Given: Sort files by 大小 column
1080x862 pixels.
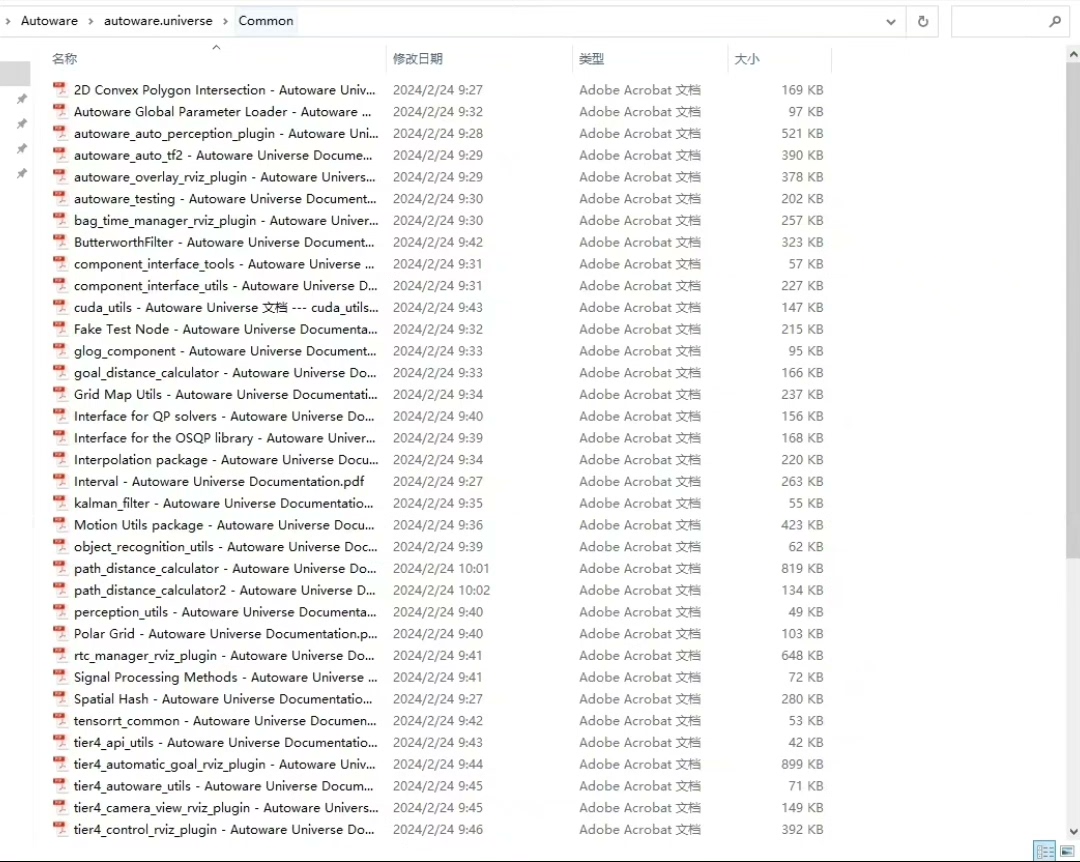Looking at the screenshot, I should tap(747, 59).
